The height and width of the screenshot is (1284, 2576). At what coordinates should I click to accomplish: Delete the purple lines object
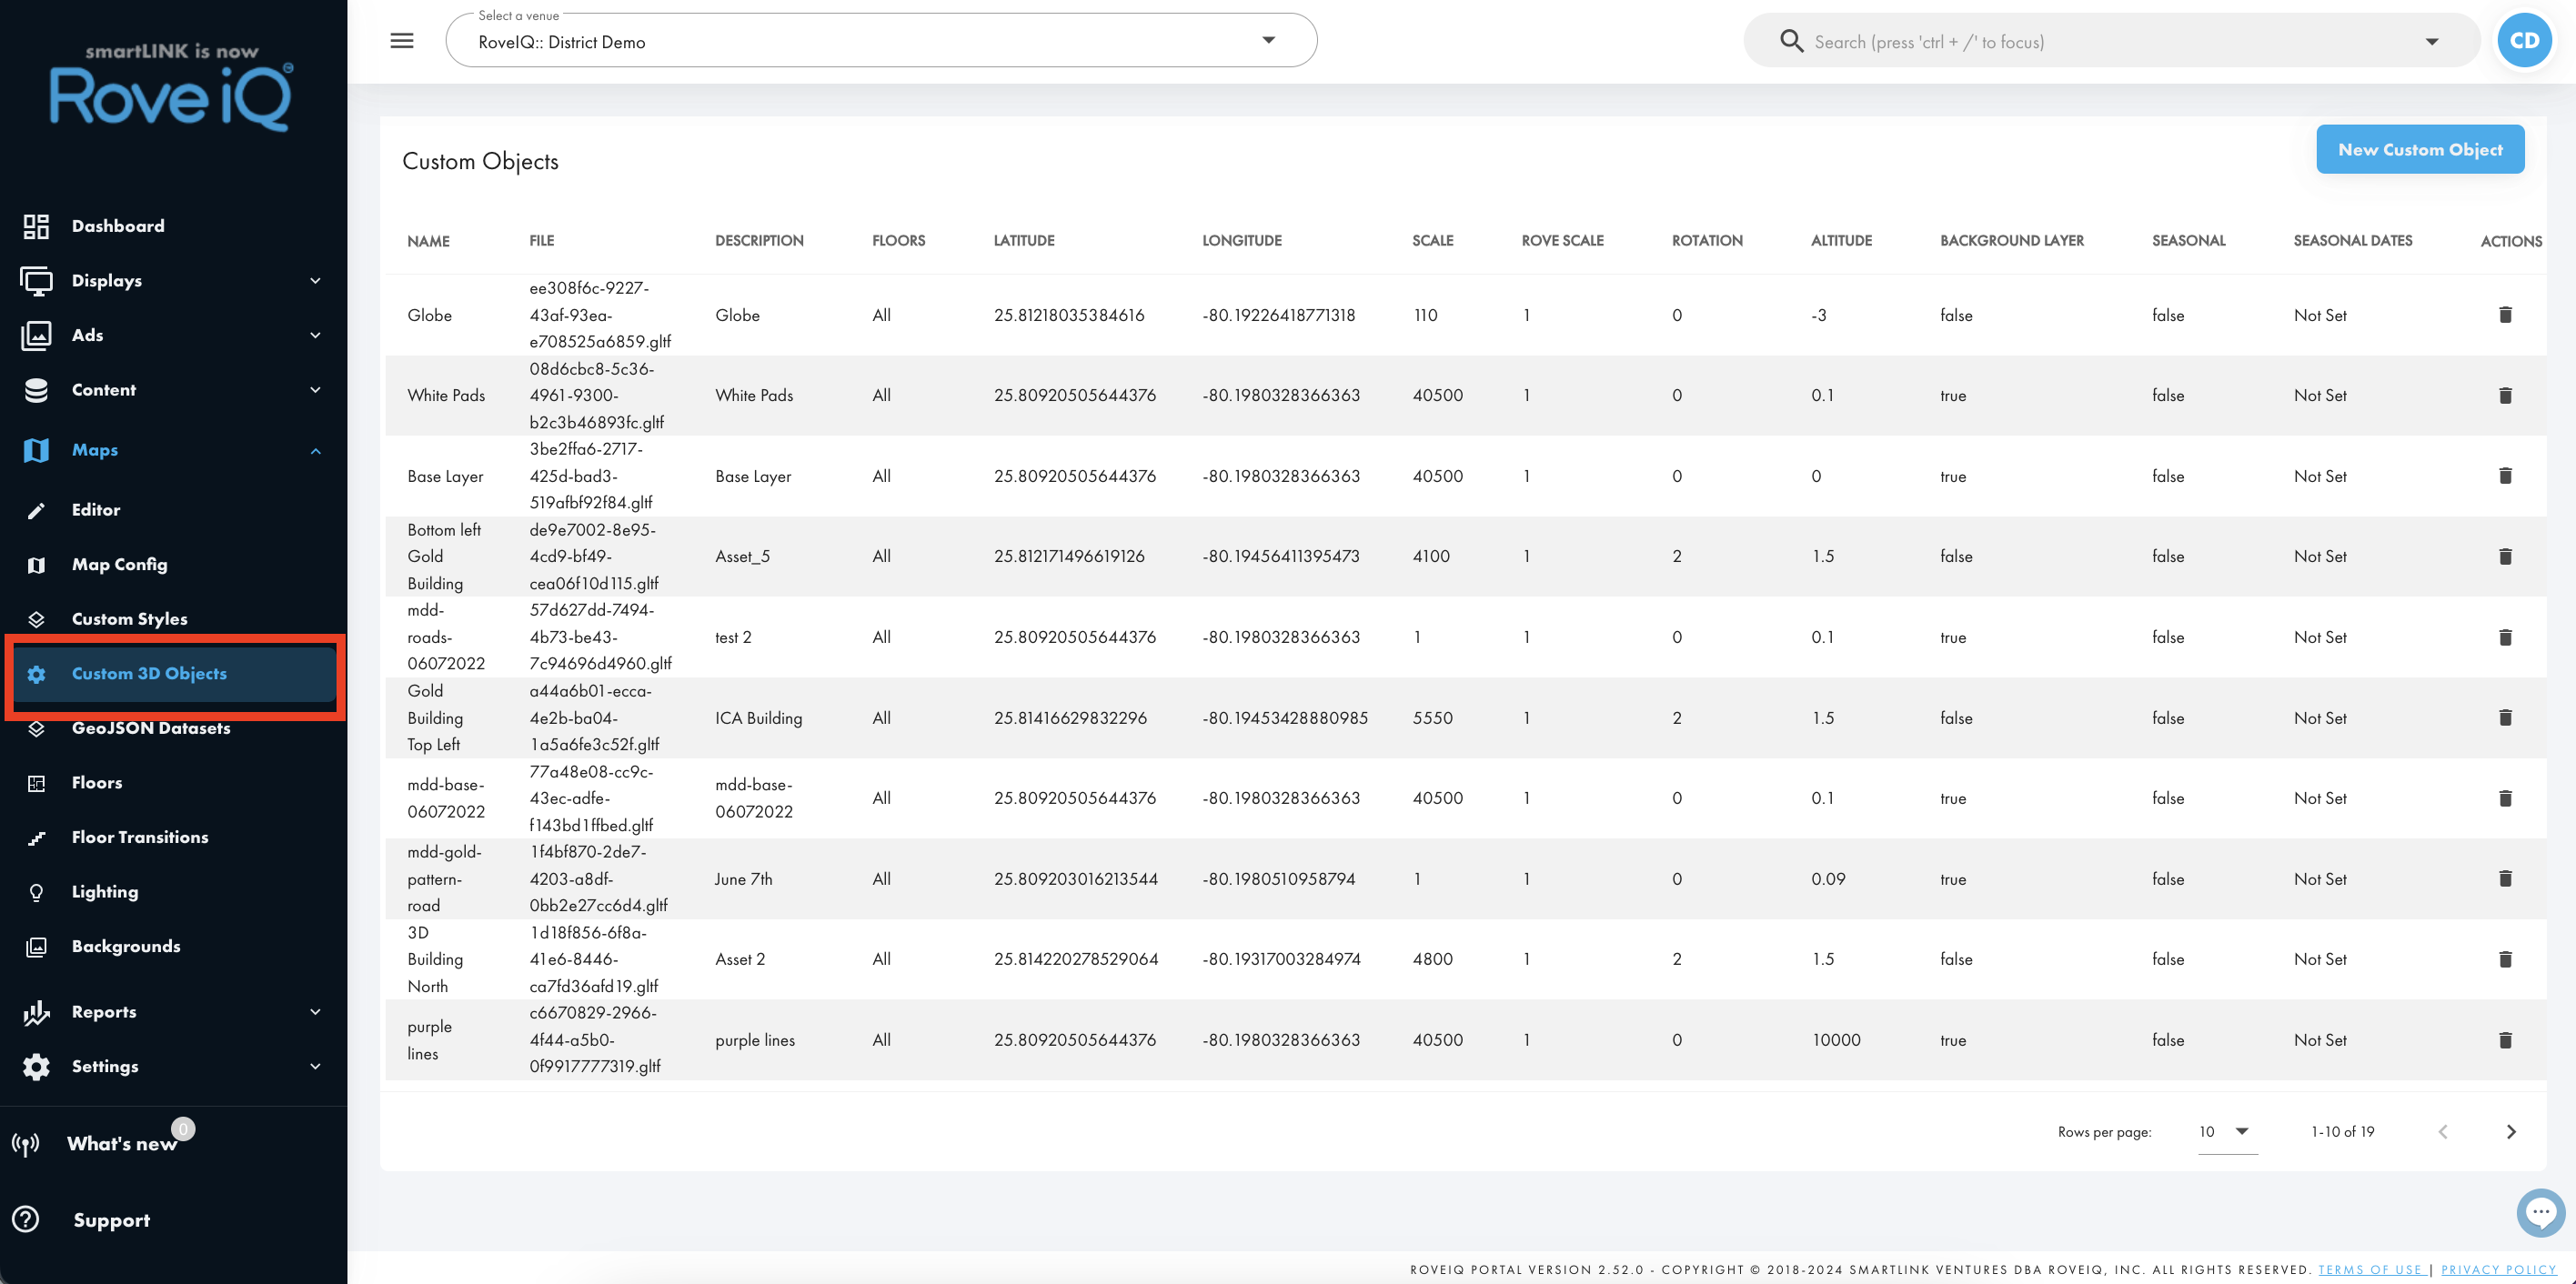coord(2505,1040)
